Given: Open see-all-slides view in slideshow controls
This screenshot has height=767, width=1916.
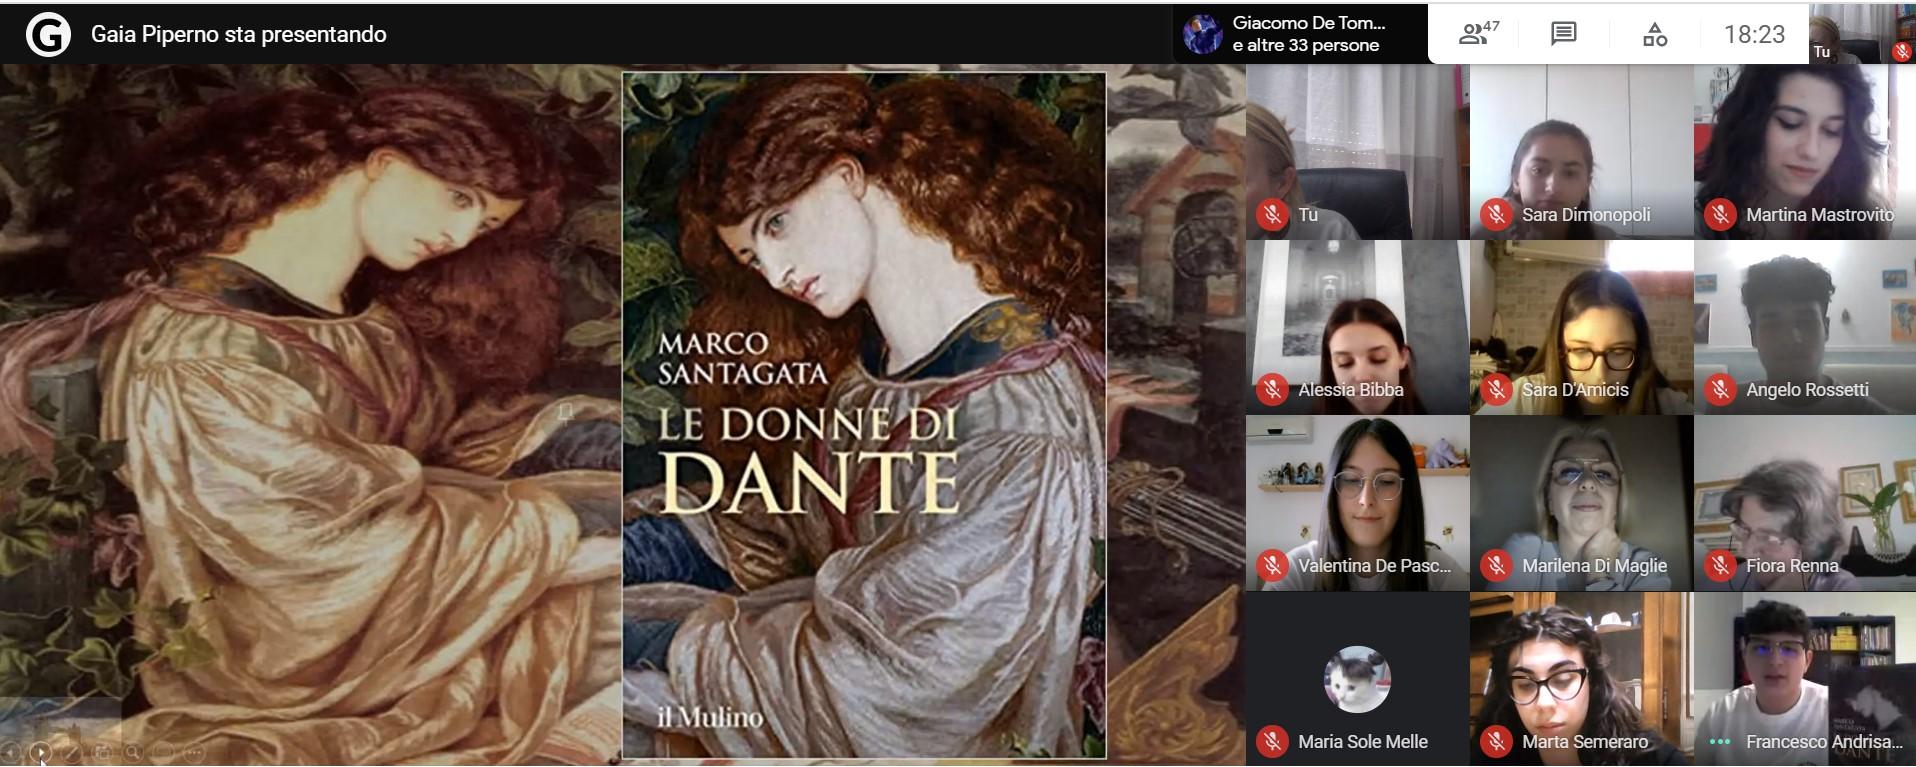Looking at the screenshot, I should pos(102,753).
